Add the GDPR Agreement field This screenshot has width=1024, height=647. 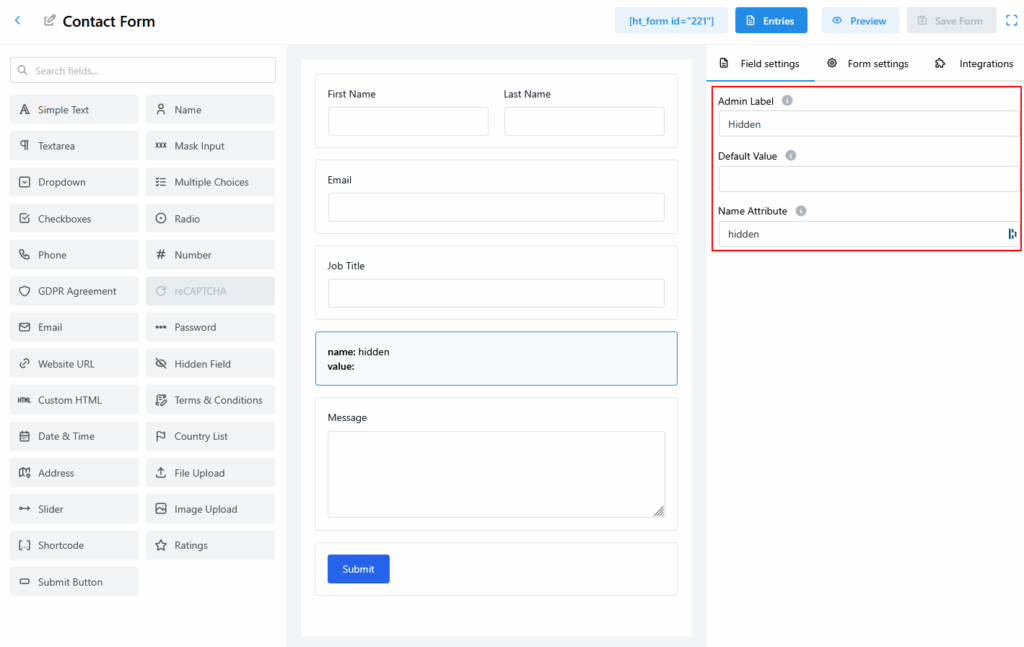point(74,291)
